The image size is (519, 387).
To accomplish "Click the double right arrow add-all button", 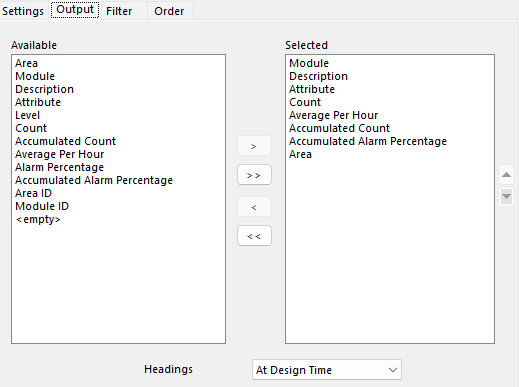I will tap(254, 175).
